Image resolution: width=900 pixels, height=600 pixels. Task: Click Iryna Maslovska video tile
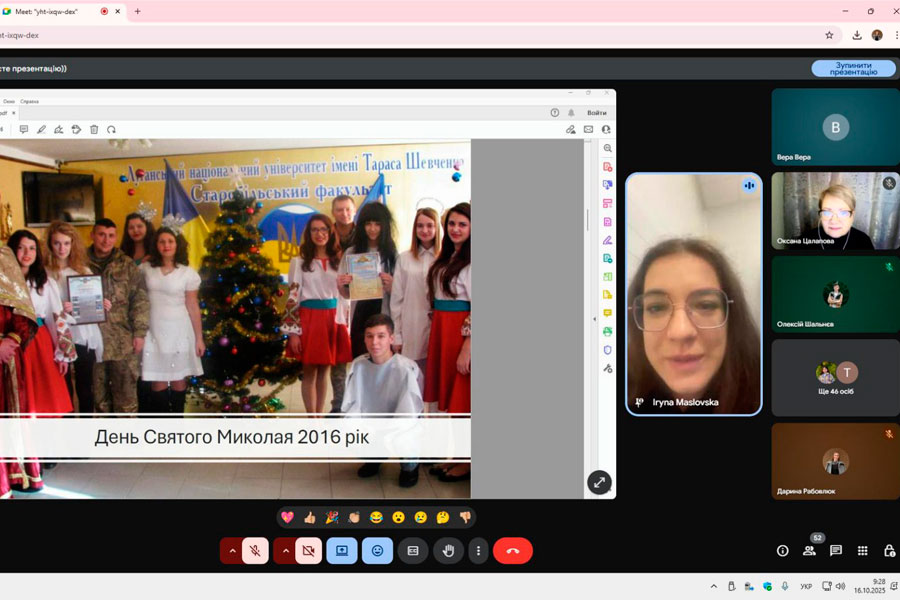pyautogui.click(x=693, y=294)
